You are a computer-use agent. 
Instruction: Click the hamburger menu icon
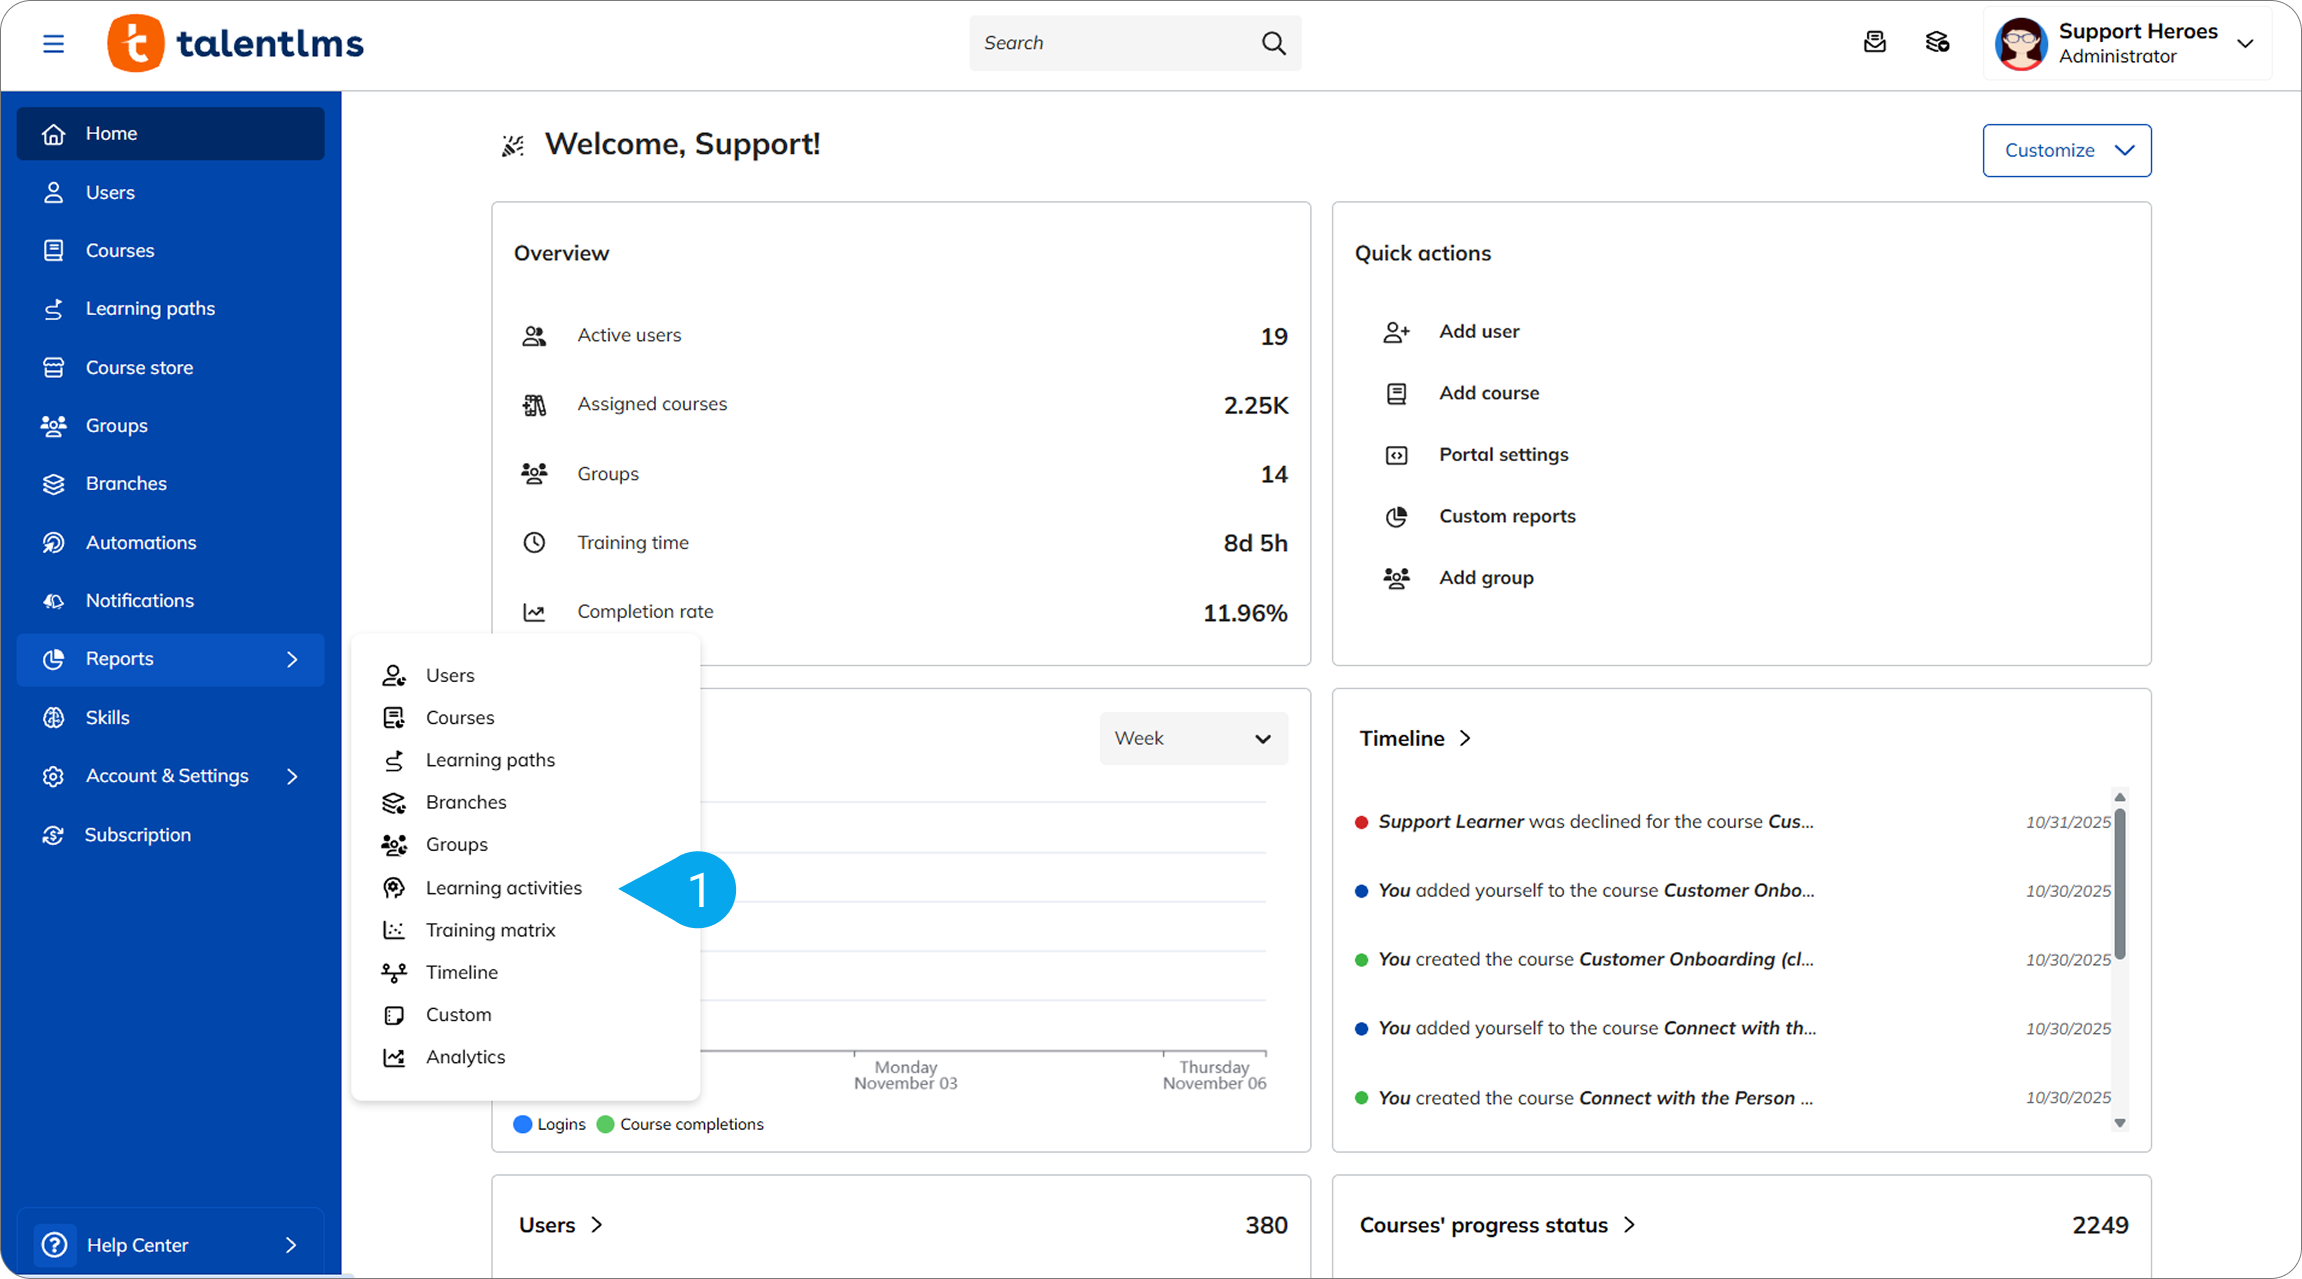[x=53, y=43]
